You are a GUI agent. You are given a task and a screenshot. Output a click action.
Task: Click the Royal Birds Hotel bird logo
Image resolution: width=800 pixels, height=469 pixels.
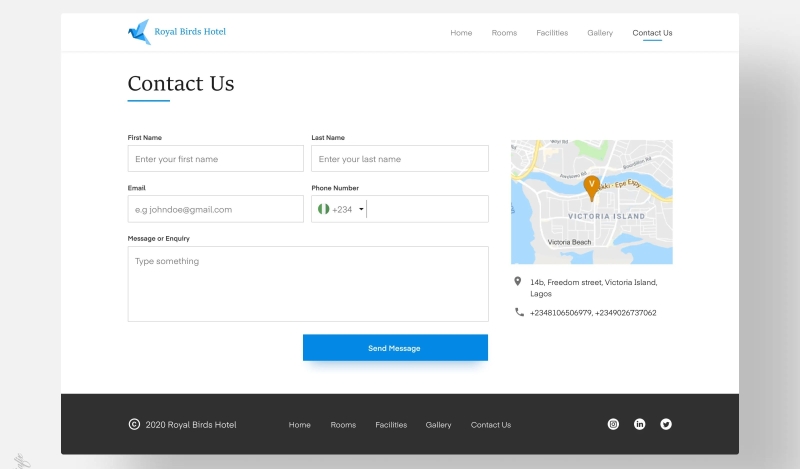coord(139,32)
